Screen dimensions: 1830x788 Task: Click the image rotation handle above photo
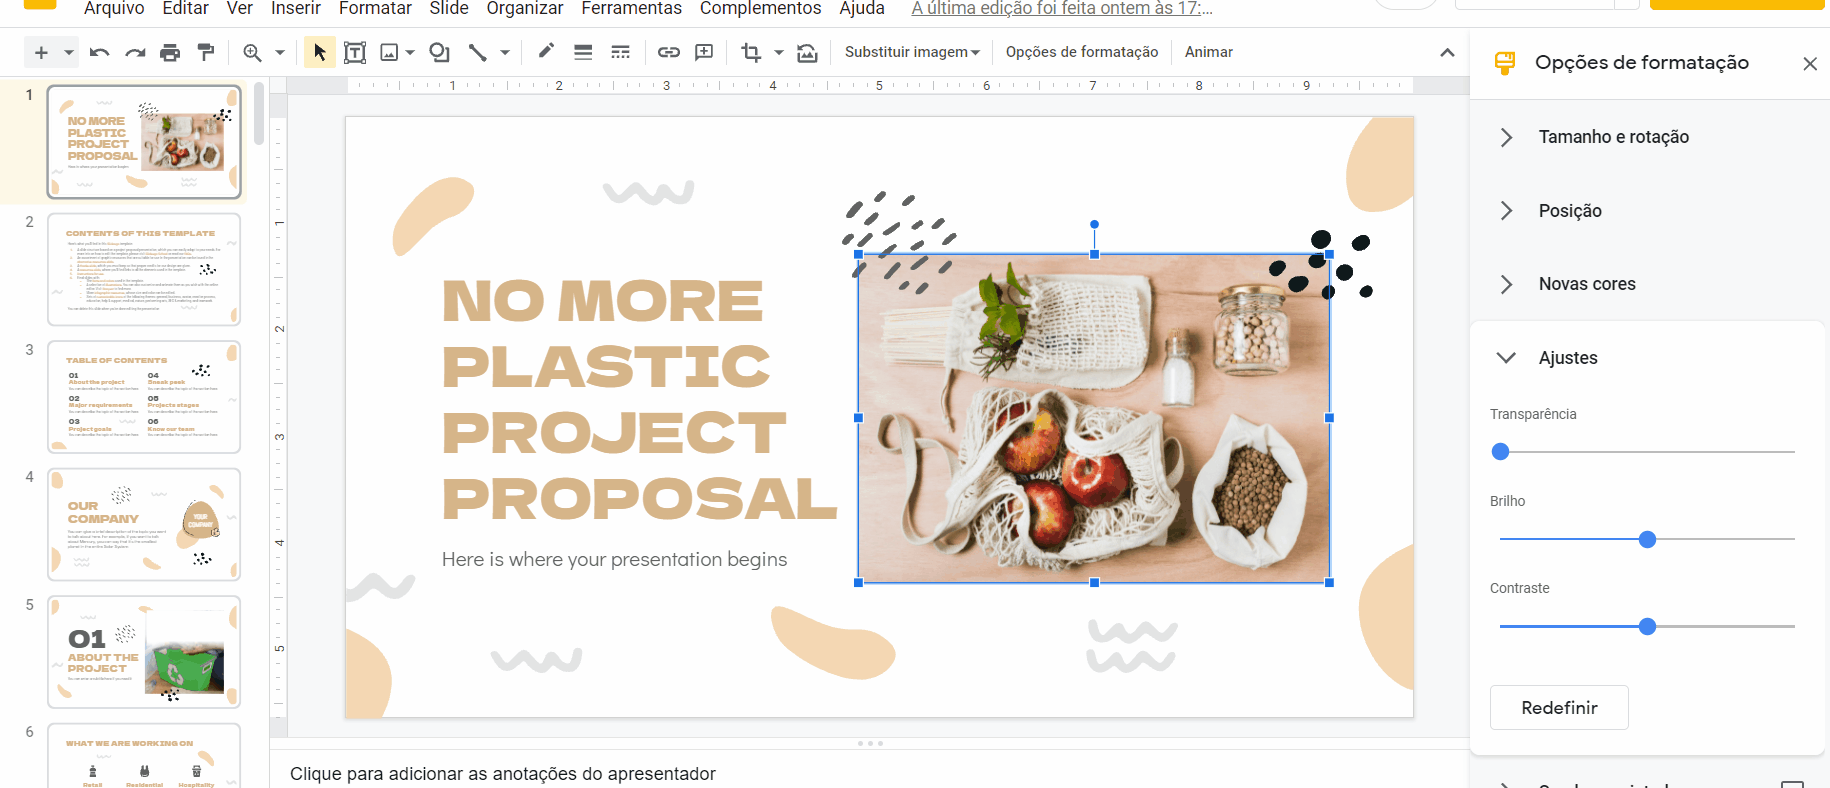click(1094, 224)
